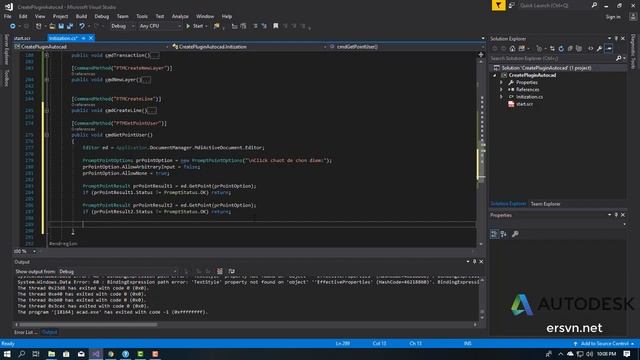Switch Properties panel to Alphabetical view
This screenshot has width=640, height=360.
pyautogui.click(x=504, y=234)
